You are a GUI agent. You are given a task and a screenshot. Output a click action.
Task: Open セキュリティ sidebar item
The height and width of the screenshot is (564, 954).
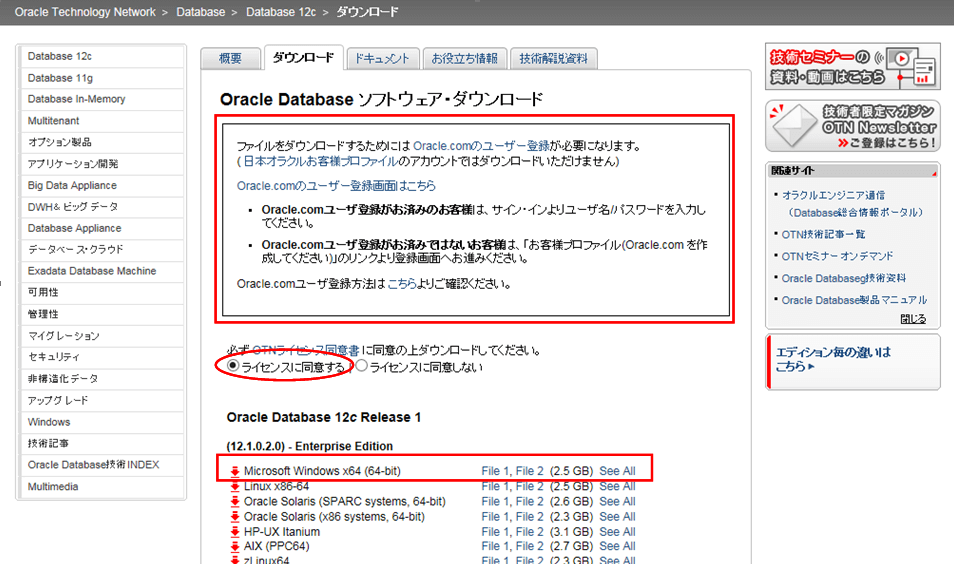102,357
